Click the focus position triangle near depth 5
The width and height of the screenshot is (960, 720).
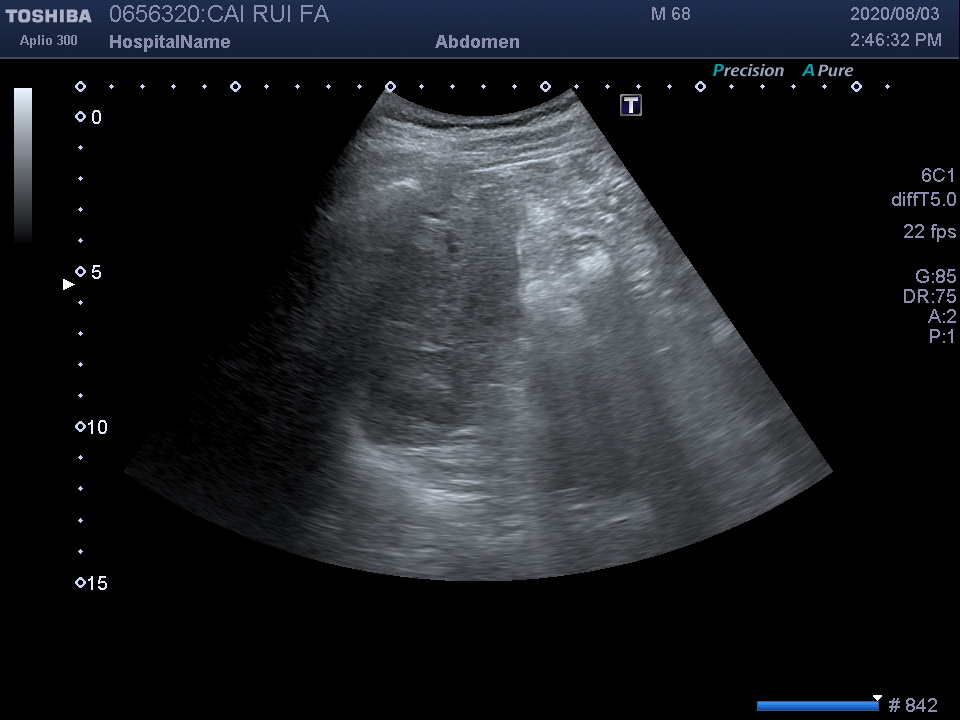(x=69, y=285)
